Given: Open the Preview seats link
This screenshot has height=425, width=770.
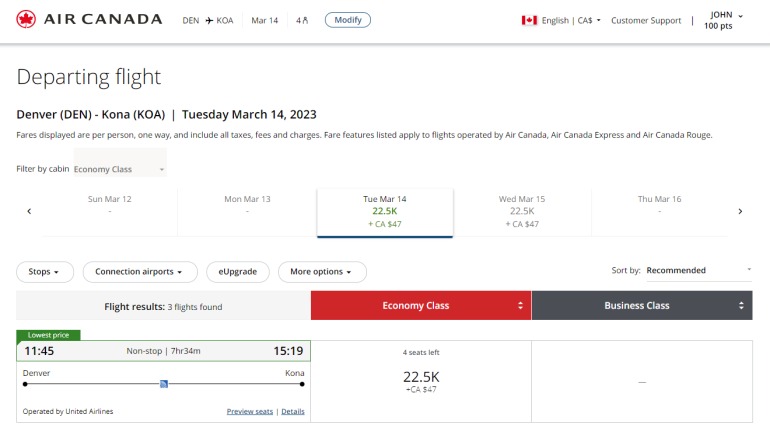Looking at the screenshot, I should pos(250,411).
